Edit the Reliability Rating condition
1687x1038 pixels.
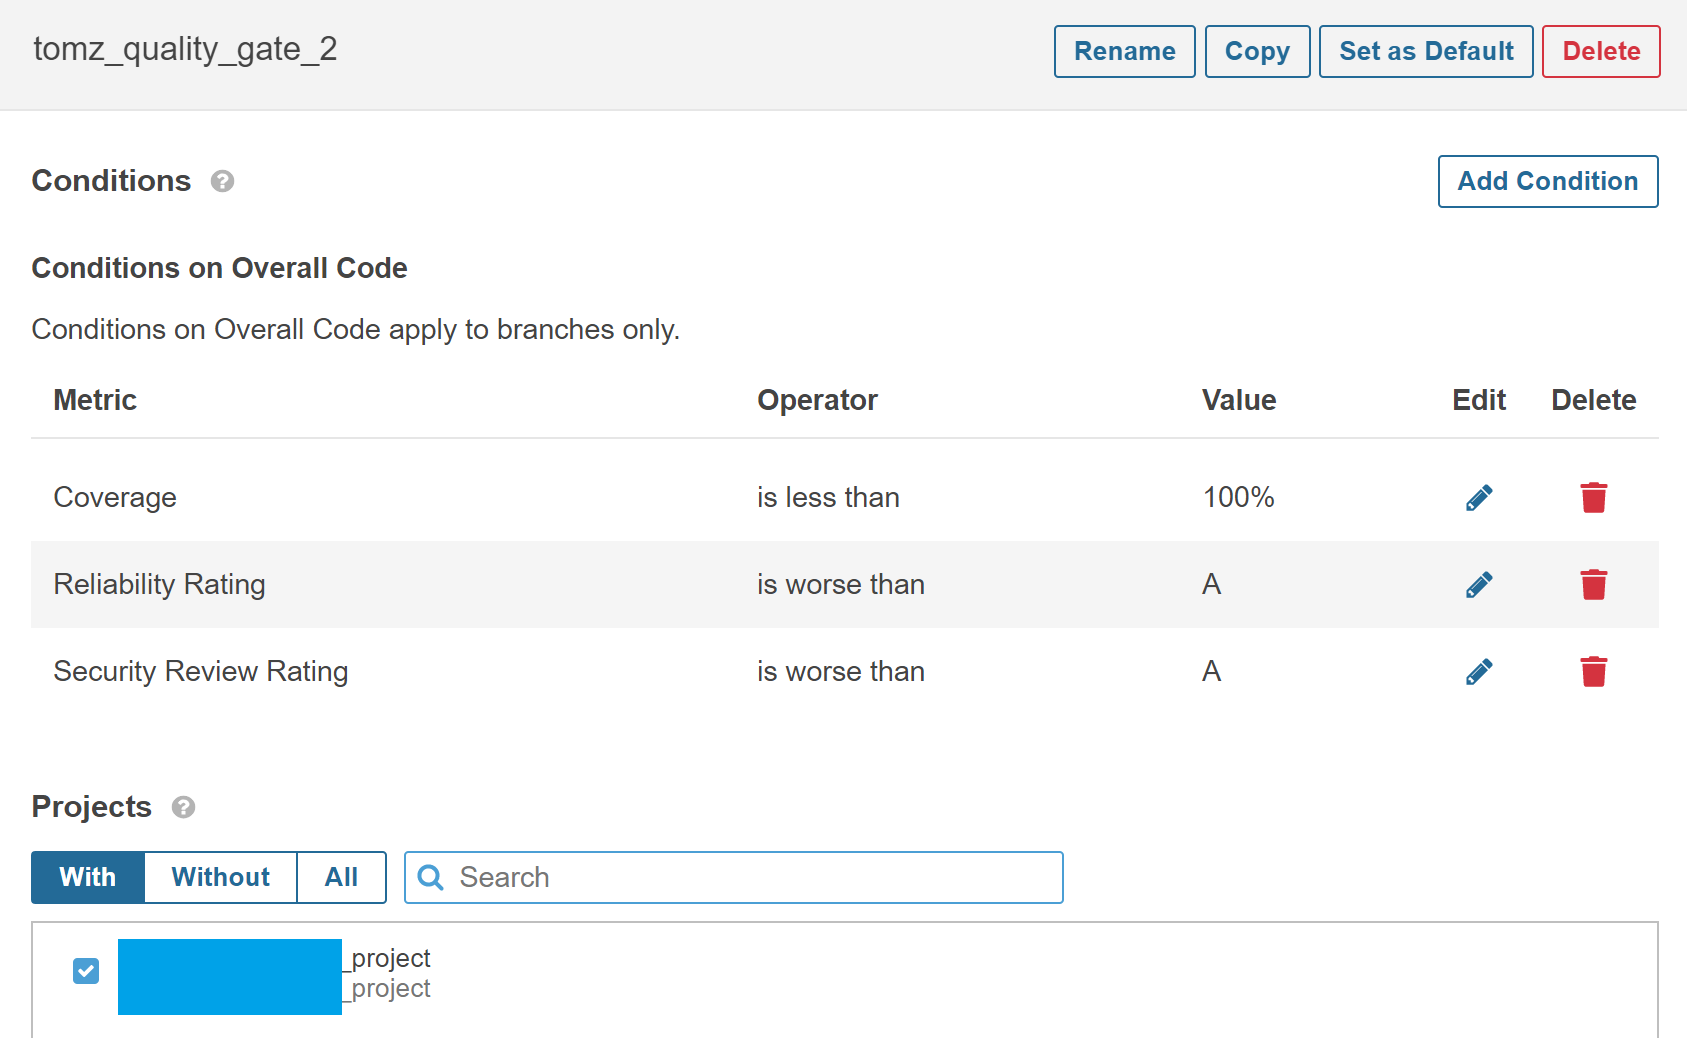1479,585
